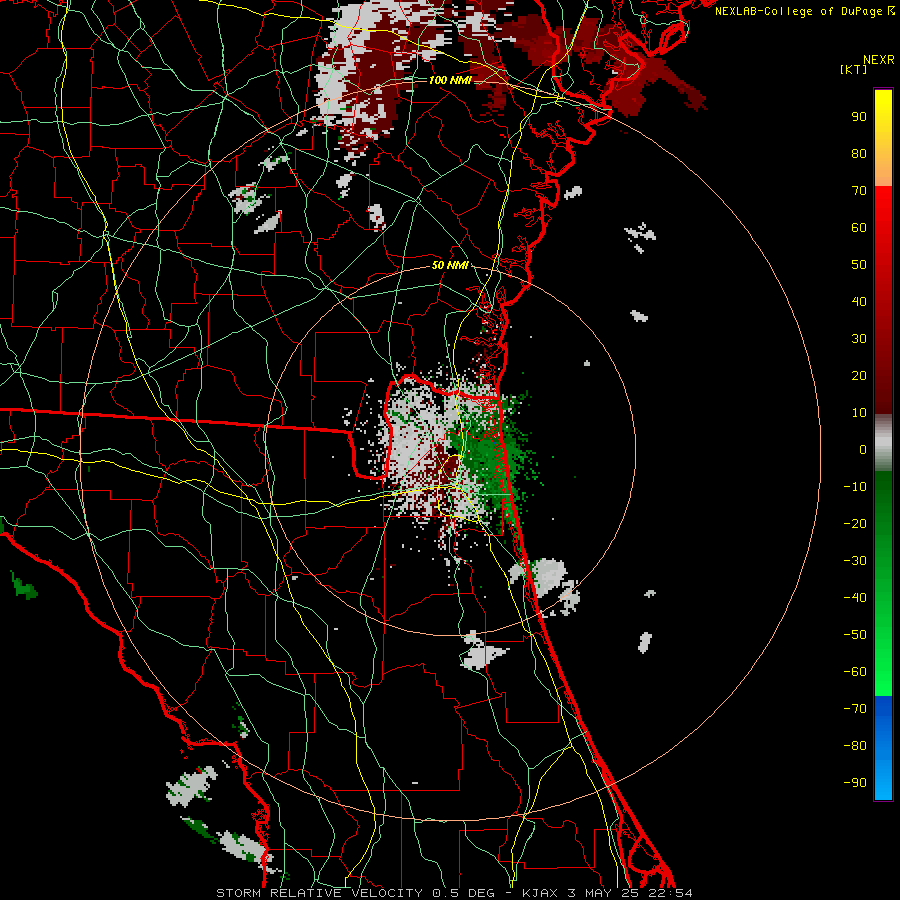Click the 100 NMI range ring label

click(450, 80)
